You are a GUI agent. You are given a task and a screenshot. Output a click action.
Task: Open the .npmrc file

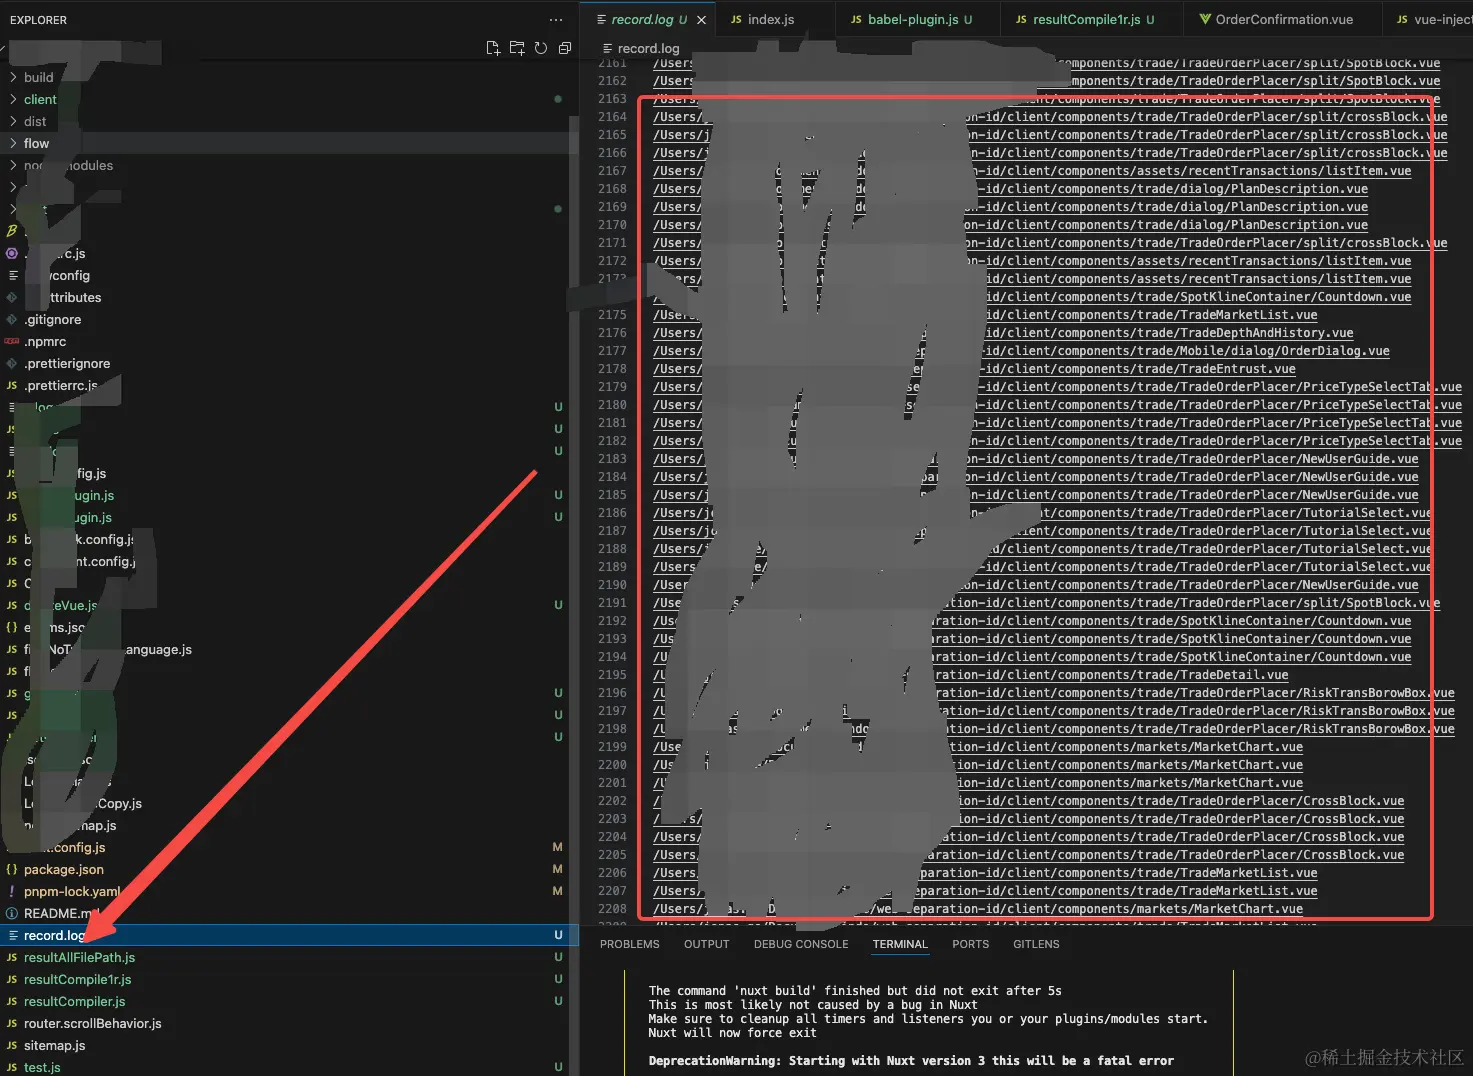(x=45, y=342)
